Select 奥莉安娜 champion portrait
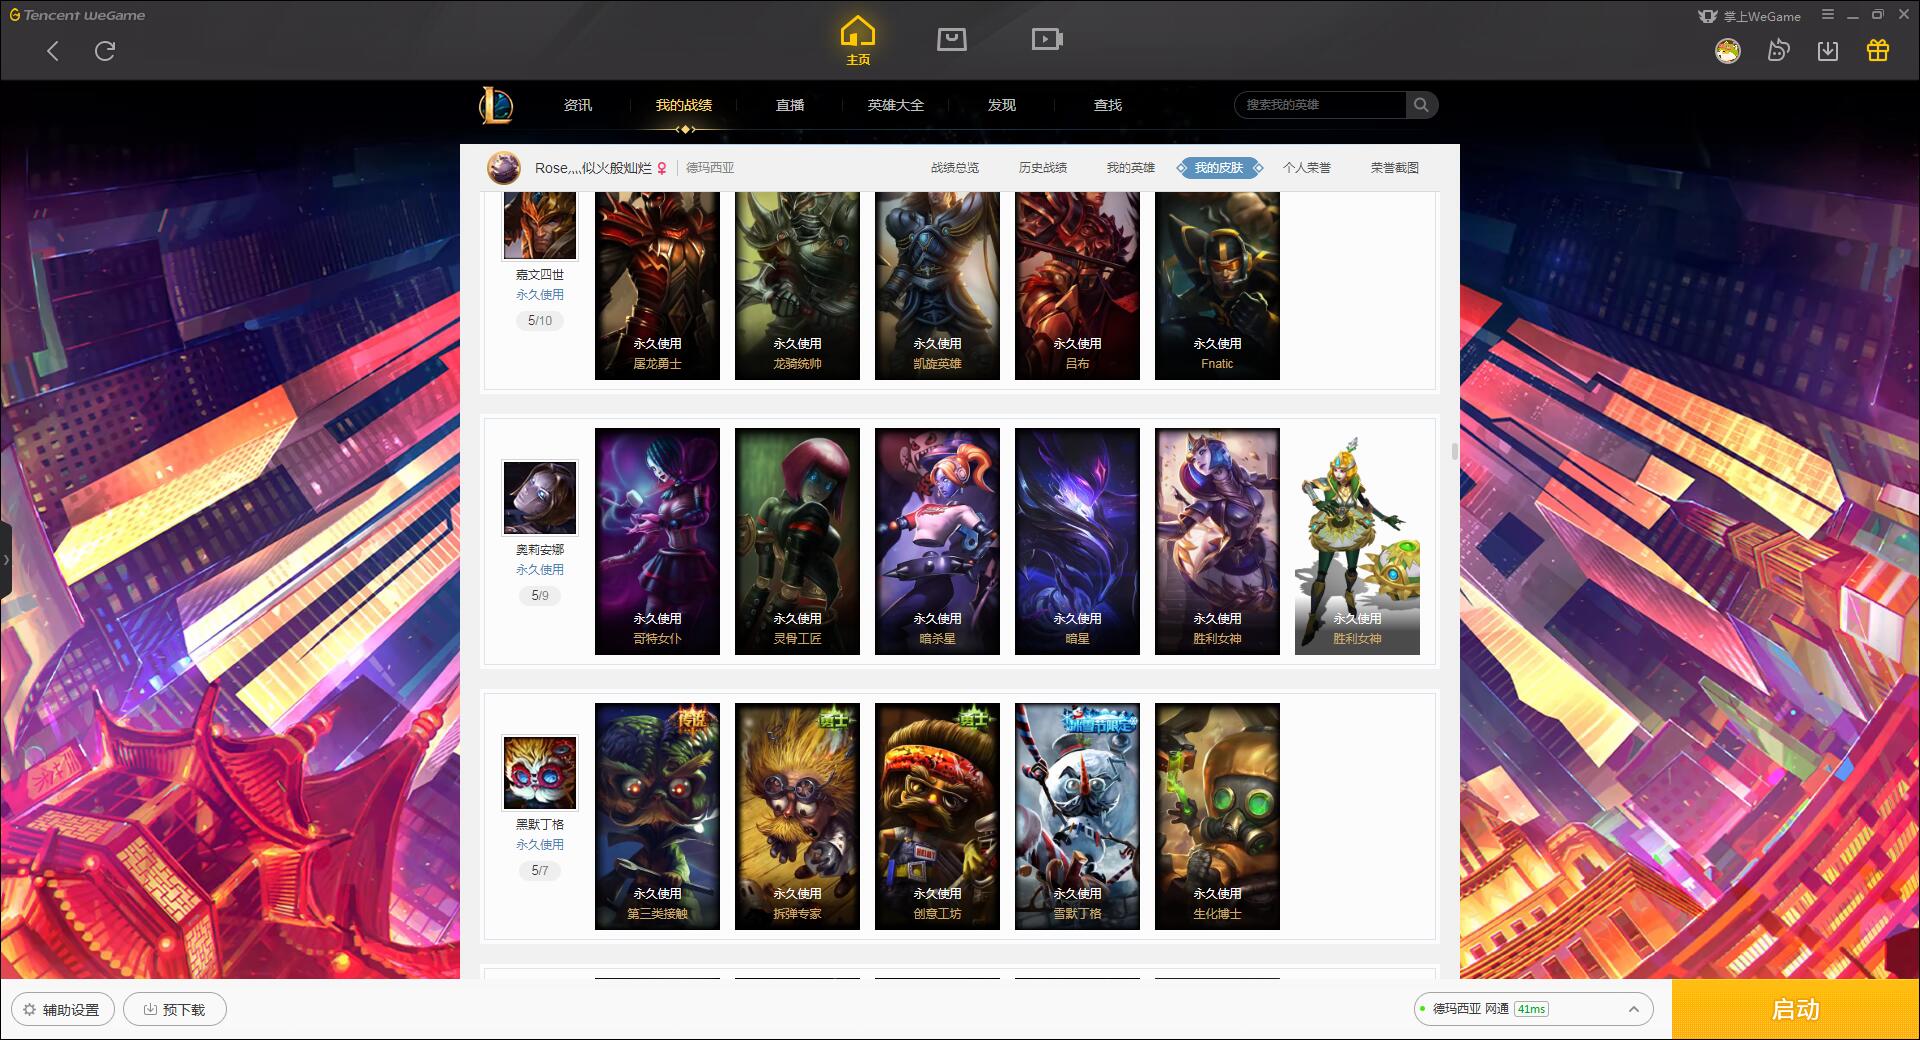This screenshot has width=1920, height=1040. [540, 498]
